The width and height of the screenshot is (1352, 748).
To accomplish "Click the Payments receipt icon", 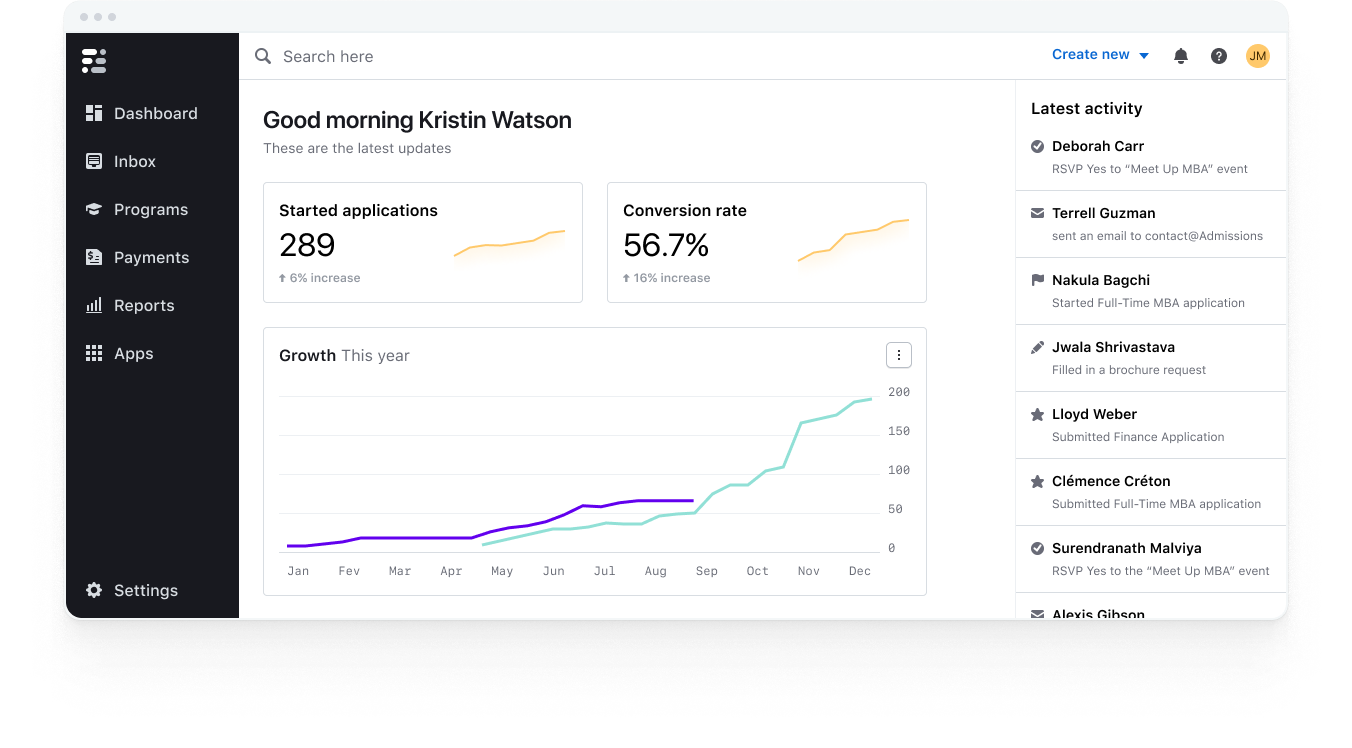I will click(94, 257).
